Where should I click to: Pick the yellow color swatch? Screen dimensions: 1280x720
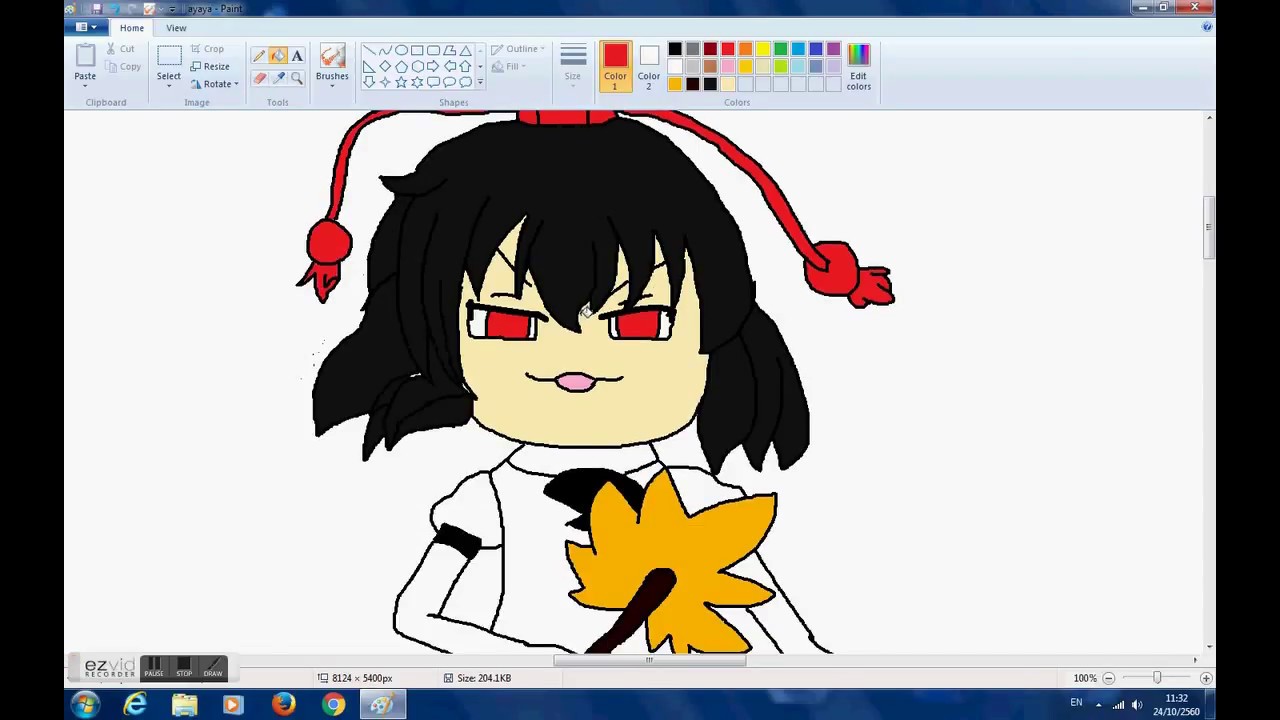coord(763,50)
